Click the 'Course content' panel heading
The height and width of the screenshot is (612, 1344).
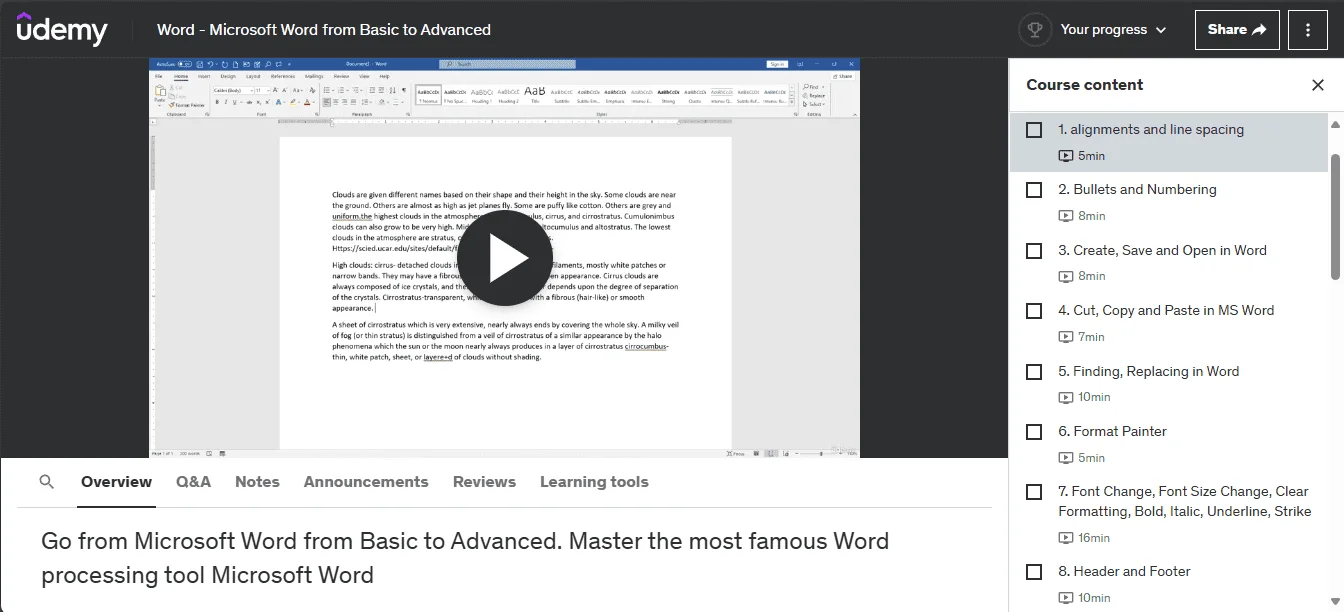click(x=1085, y=85)
